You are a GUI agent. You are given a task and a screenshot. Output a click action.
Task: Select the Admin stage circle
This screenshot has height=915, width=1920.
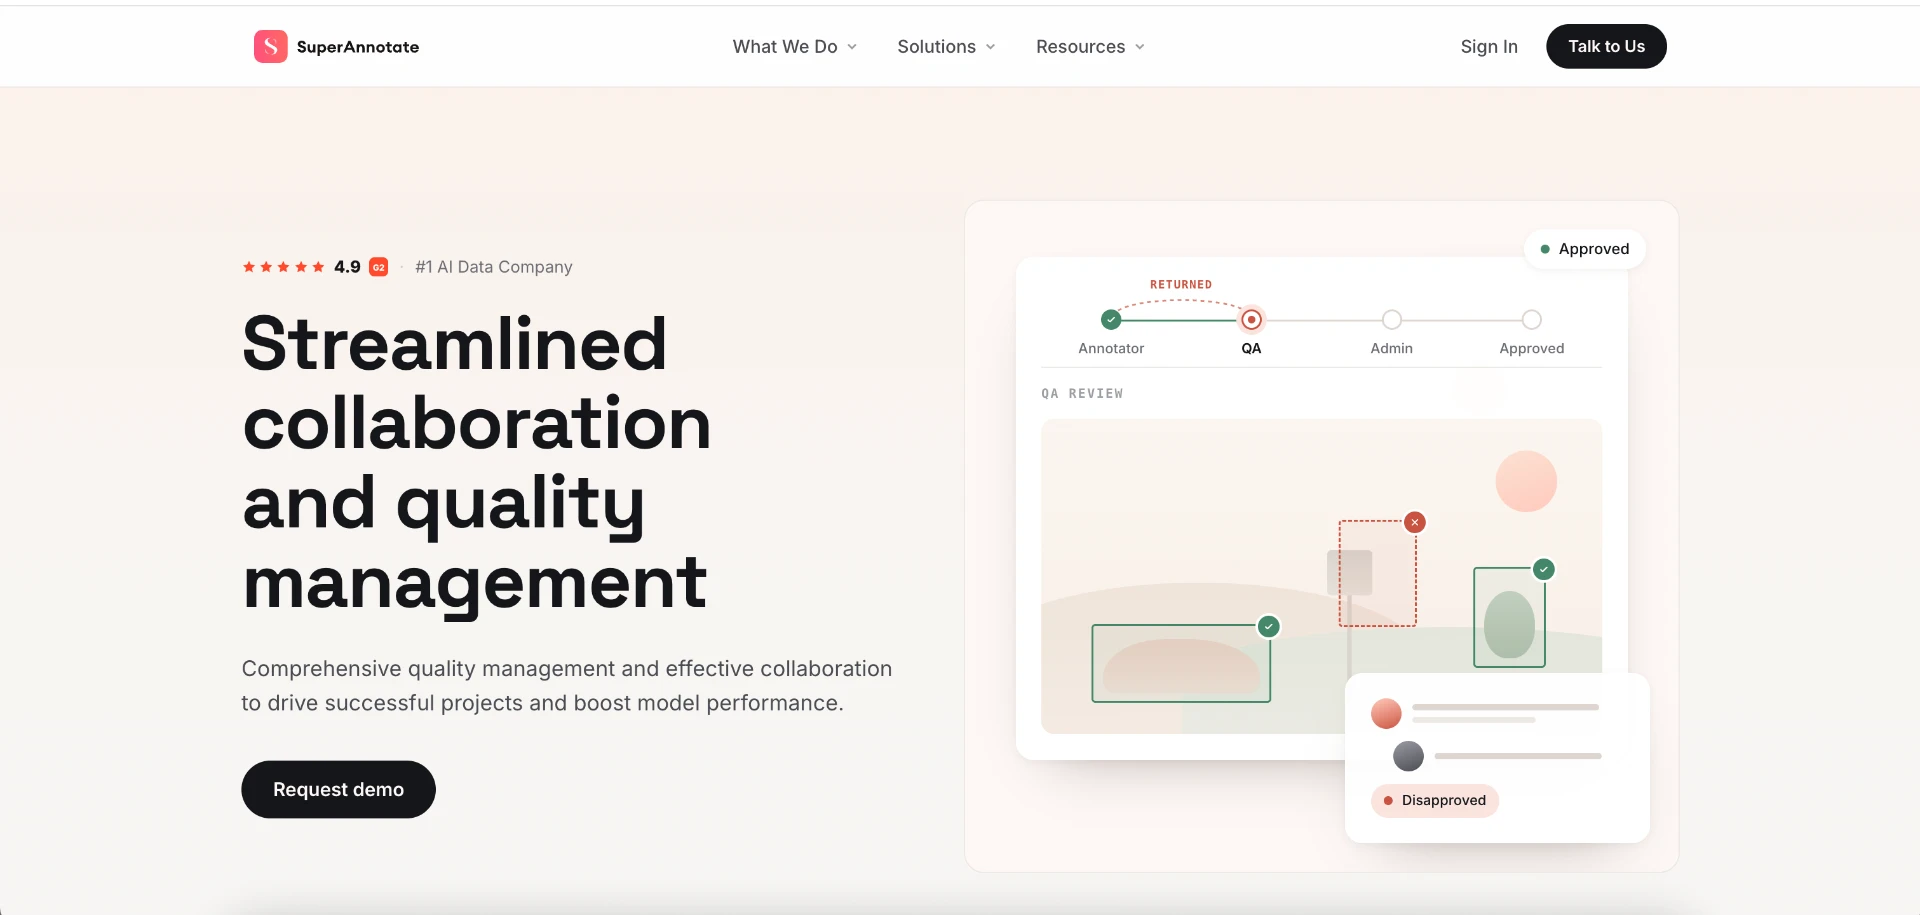point(1392,320)
